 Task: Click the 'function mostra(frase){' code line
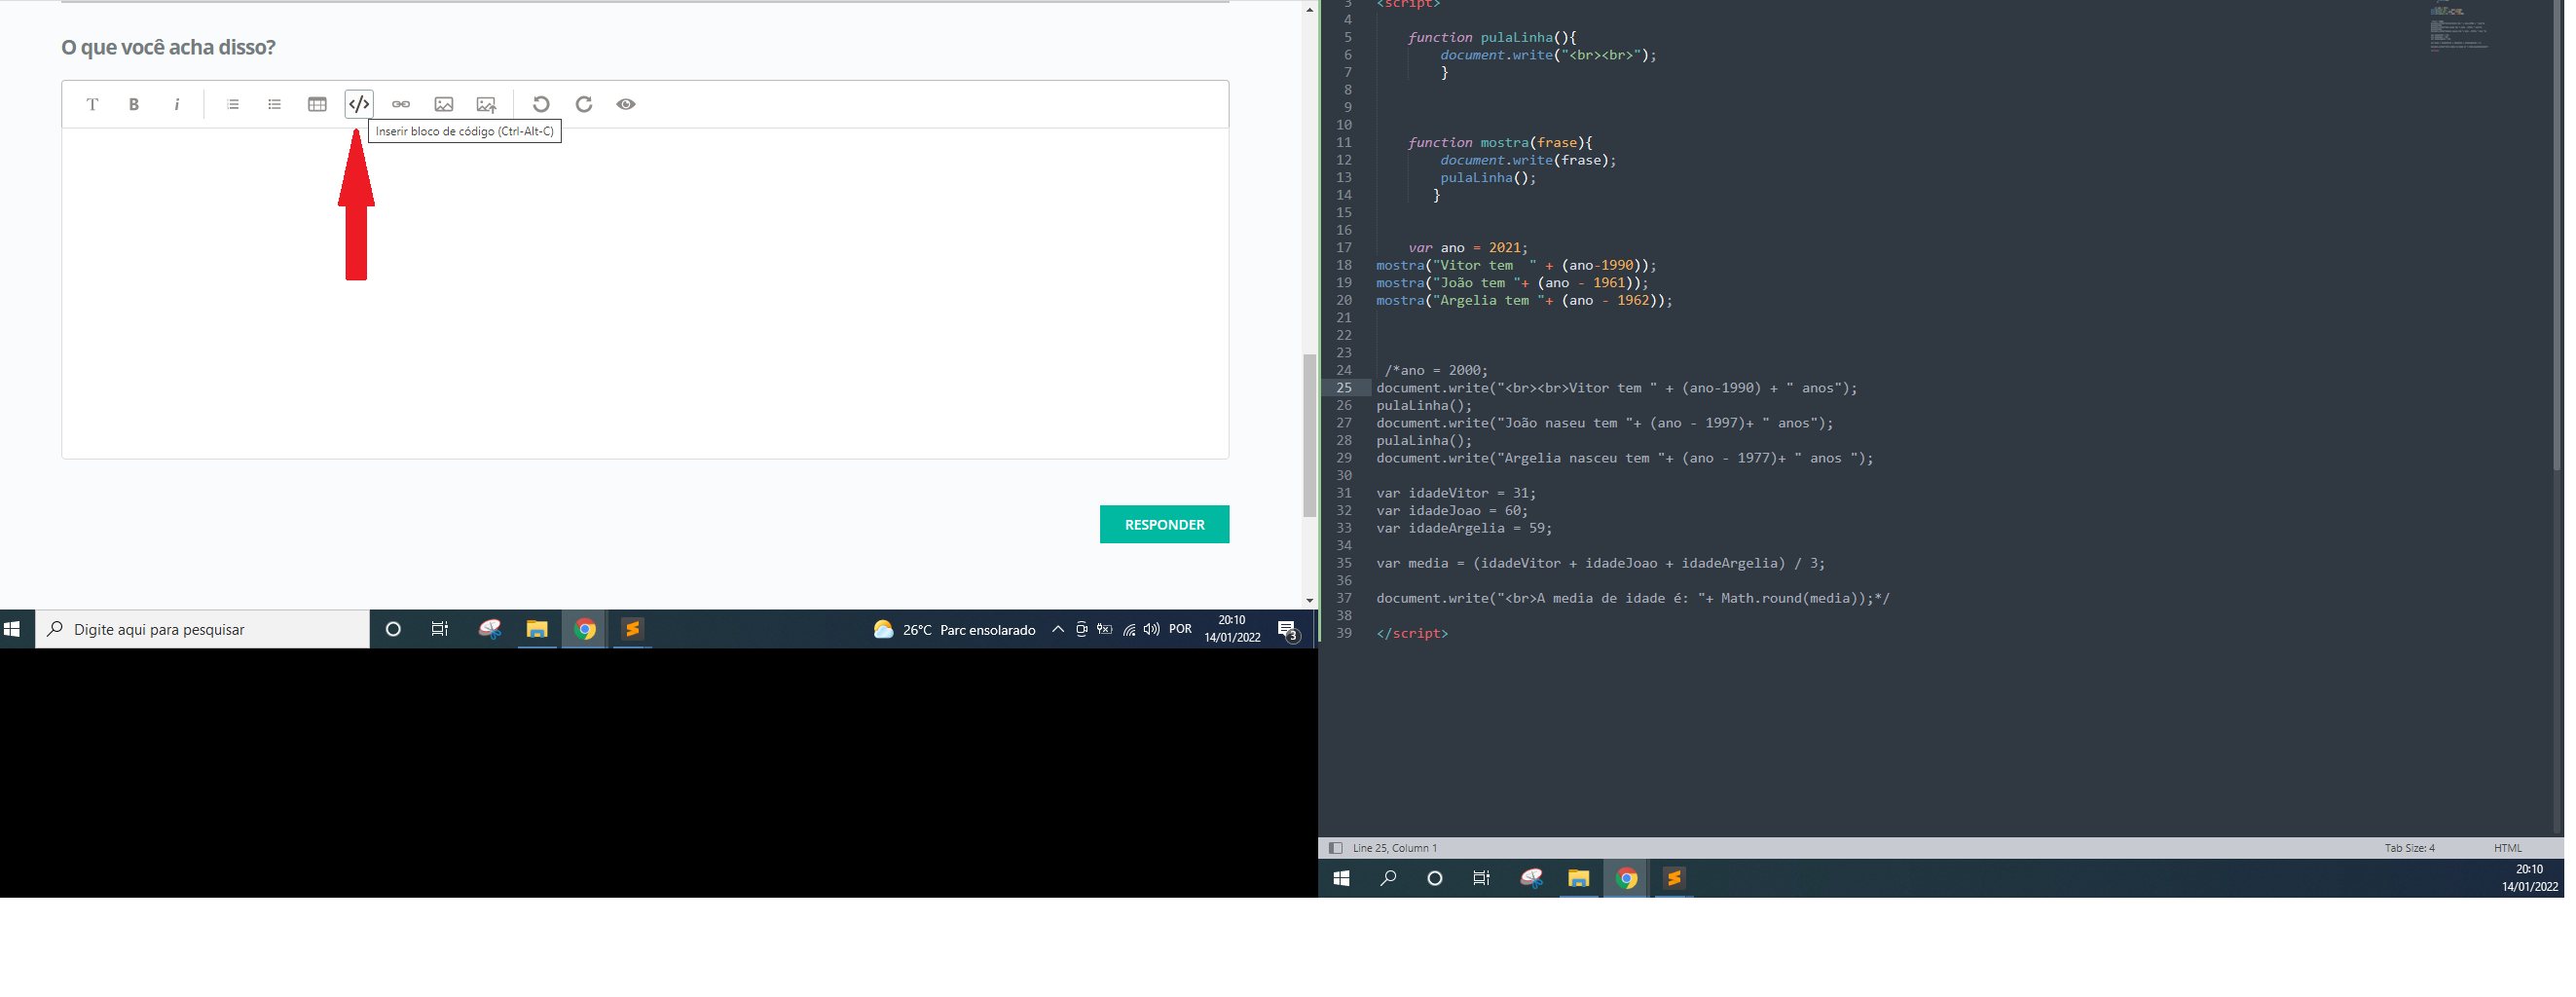pyautogui.click(x=1499, y=143)
